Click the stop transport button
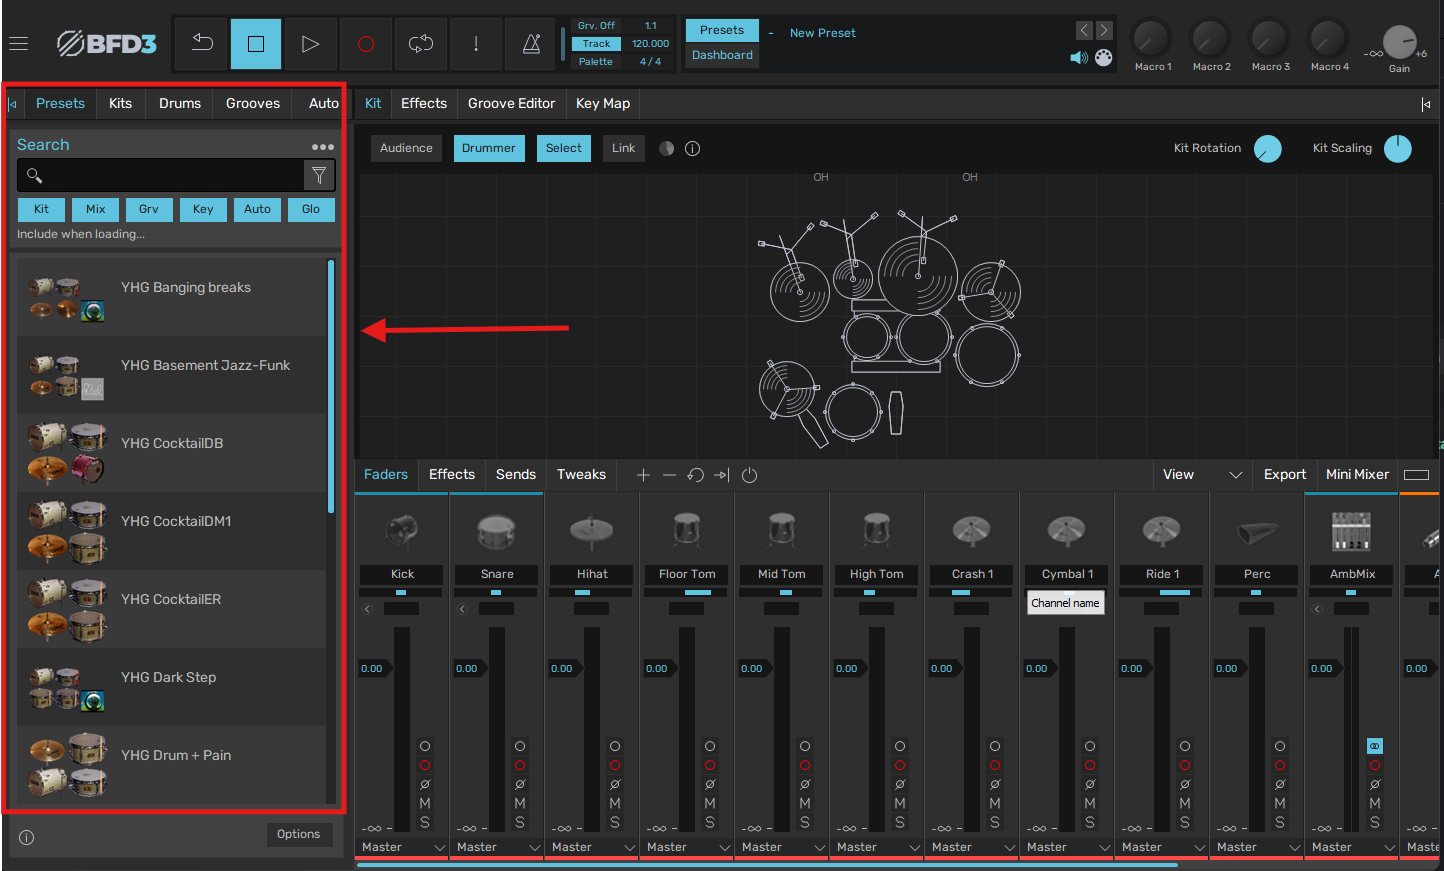 [256, 43]
